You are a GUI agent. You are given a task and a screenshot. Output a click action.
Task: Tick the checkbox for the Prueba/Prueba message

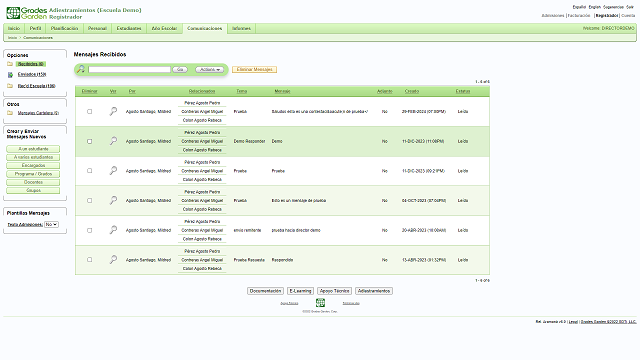tap(89, 171)
